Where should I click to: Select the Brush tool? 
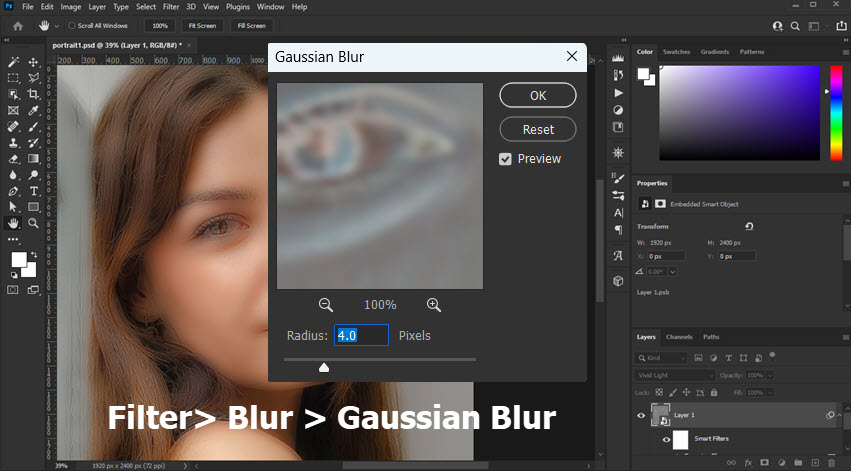33,126
